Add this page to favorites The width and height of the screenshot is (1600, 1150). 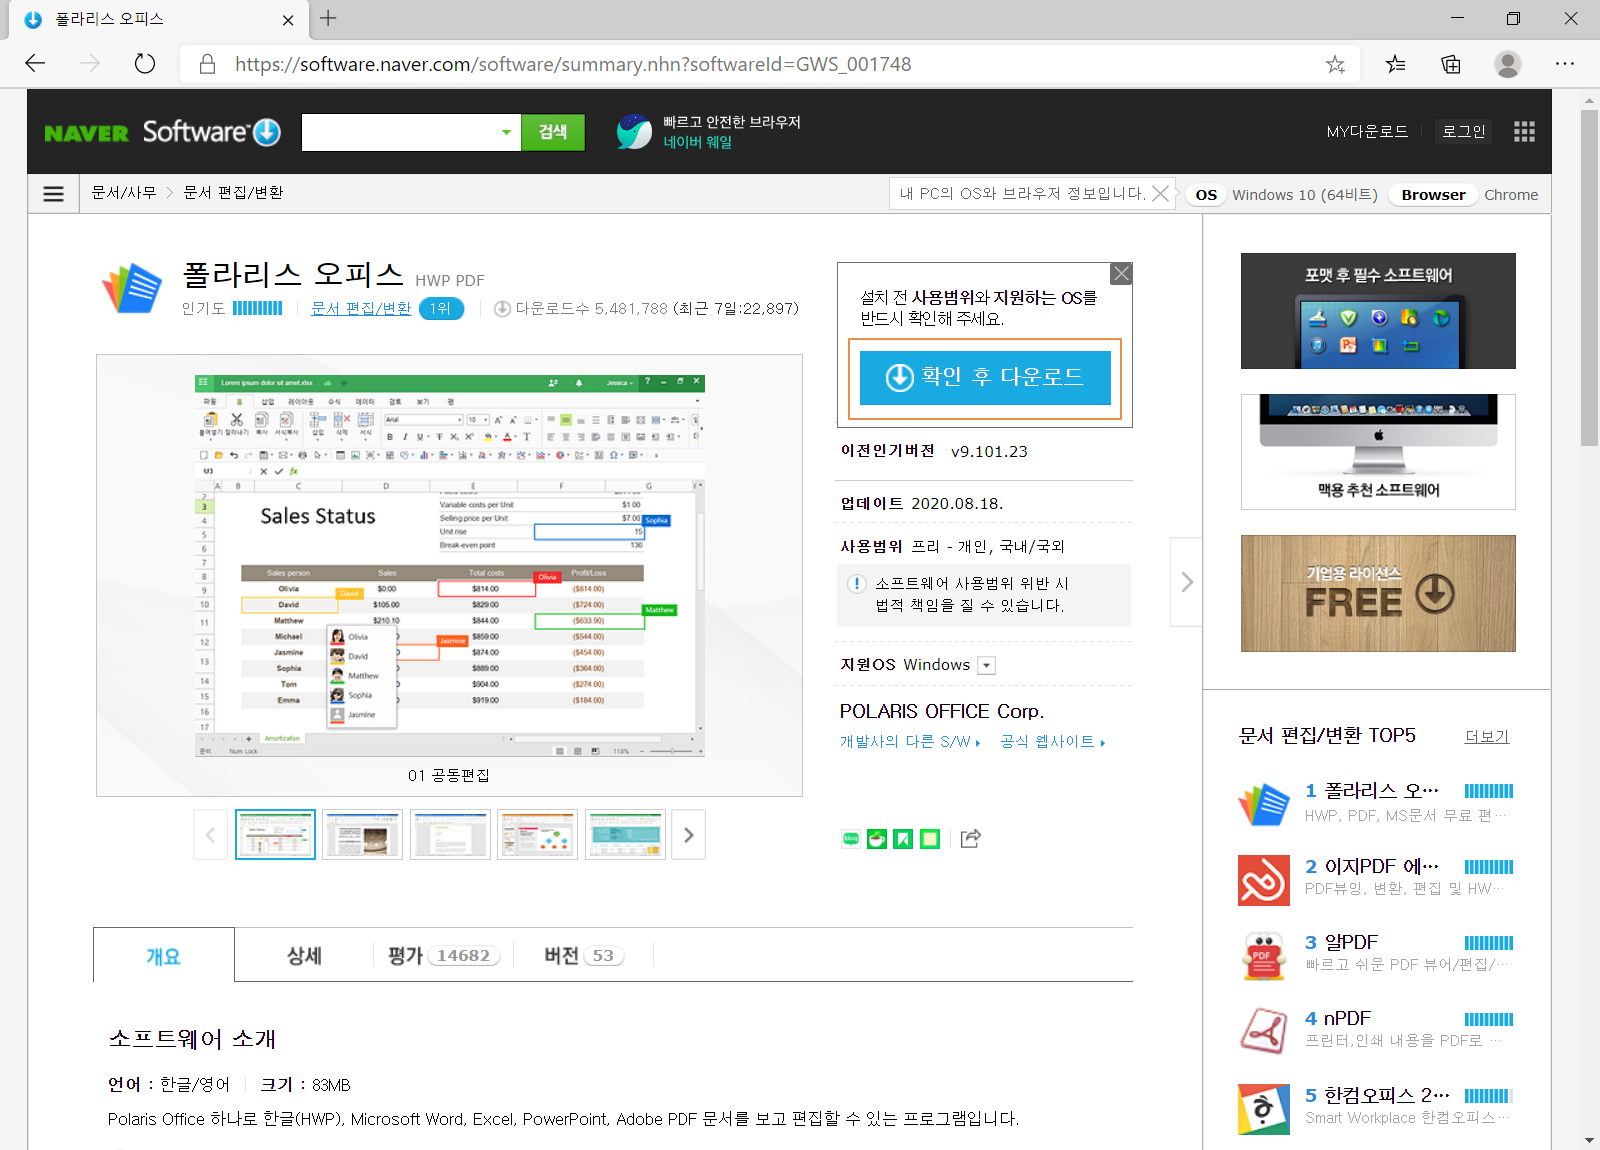coord(1335,64)
